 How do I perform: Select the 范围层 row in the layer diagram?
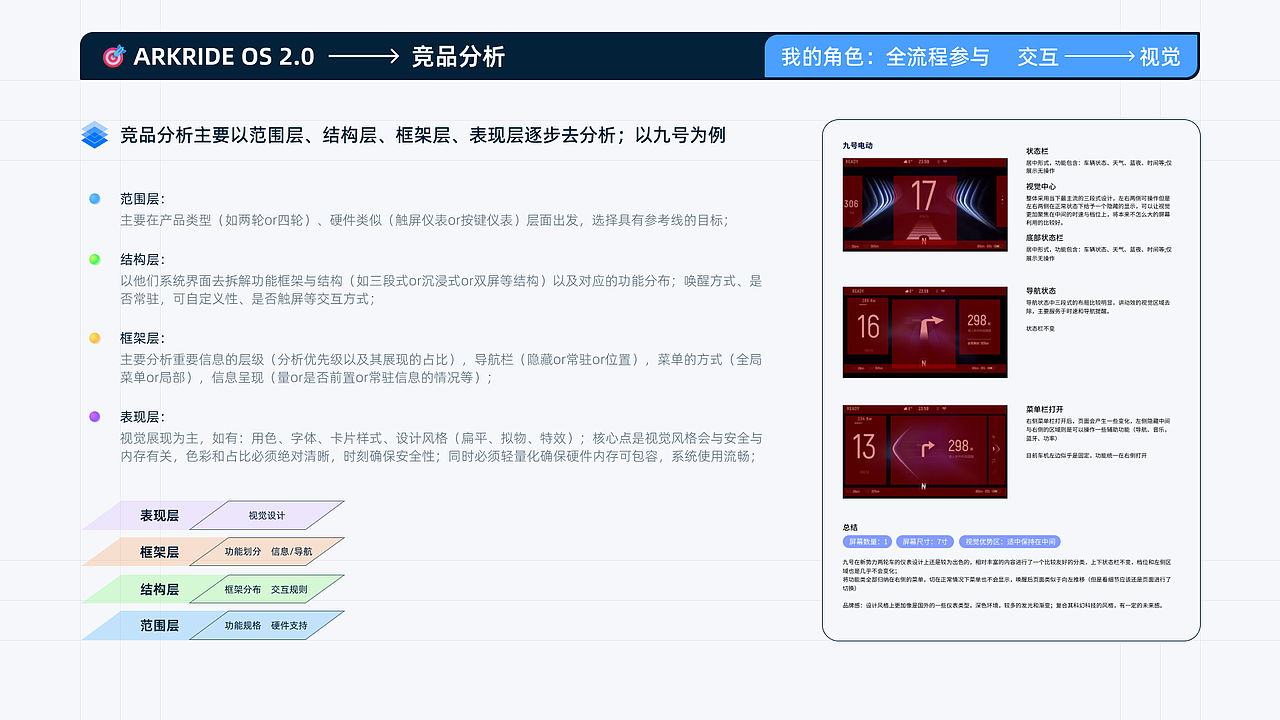pos(160,626)
